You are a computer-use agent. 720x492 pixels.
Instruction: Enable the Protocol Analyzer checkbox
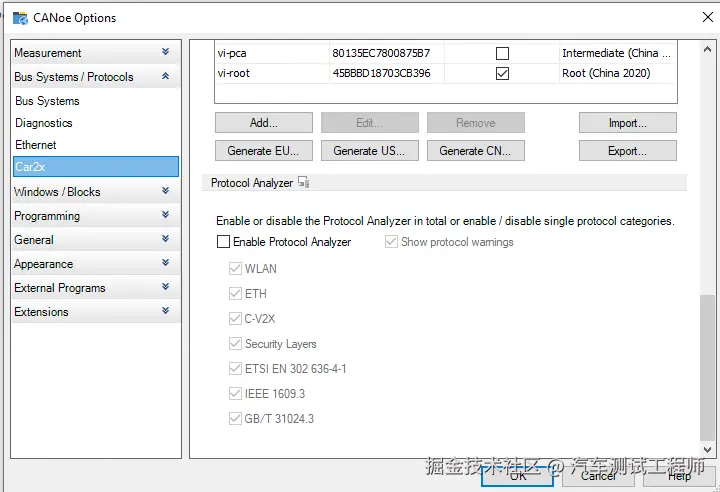pos(223,242)
